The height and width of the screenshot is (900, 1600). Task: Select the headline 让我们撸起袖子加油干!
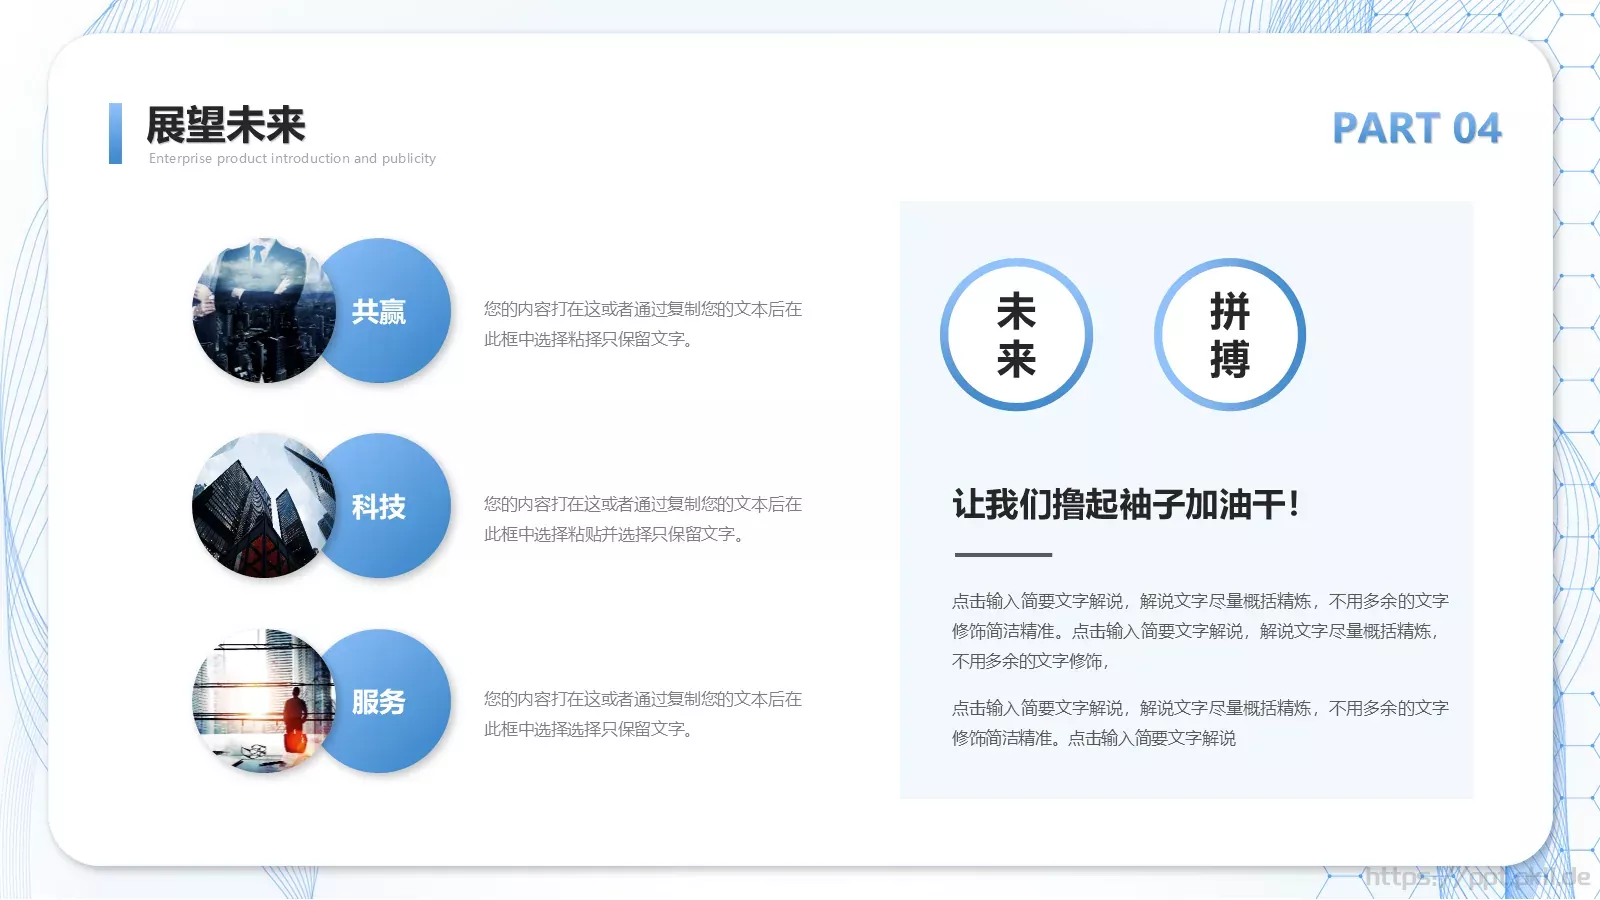coord(1126,504)
